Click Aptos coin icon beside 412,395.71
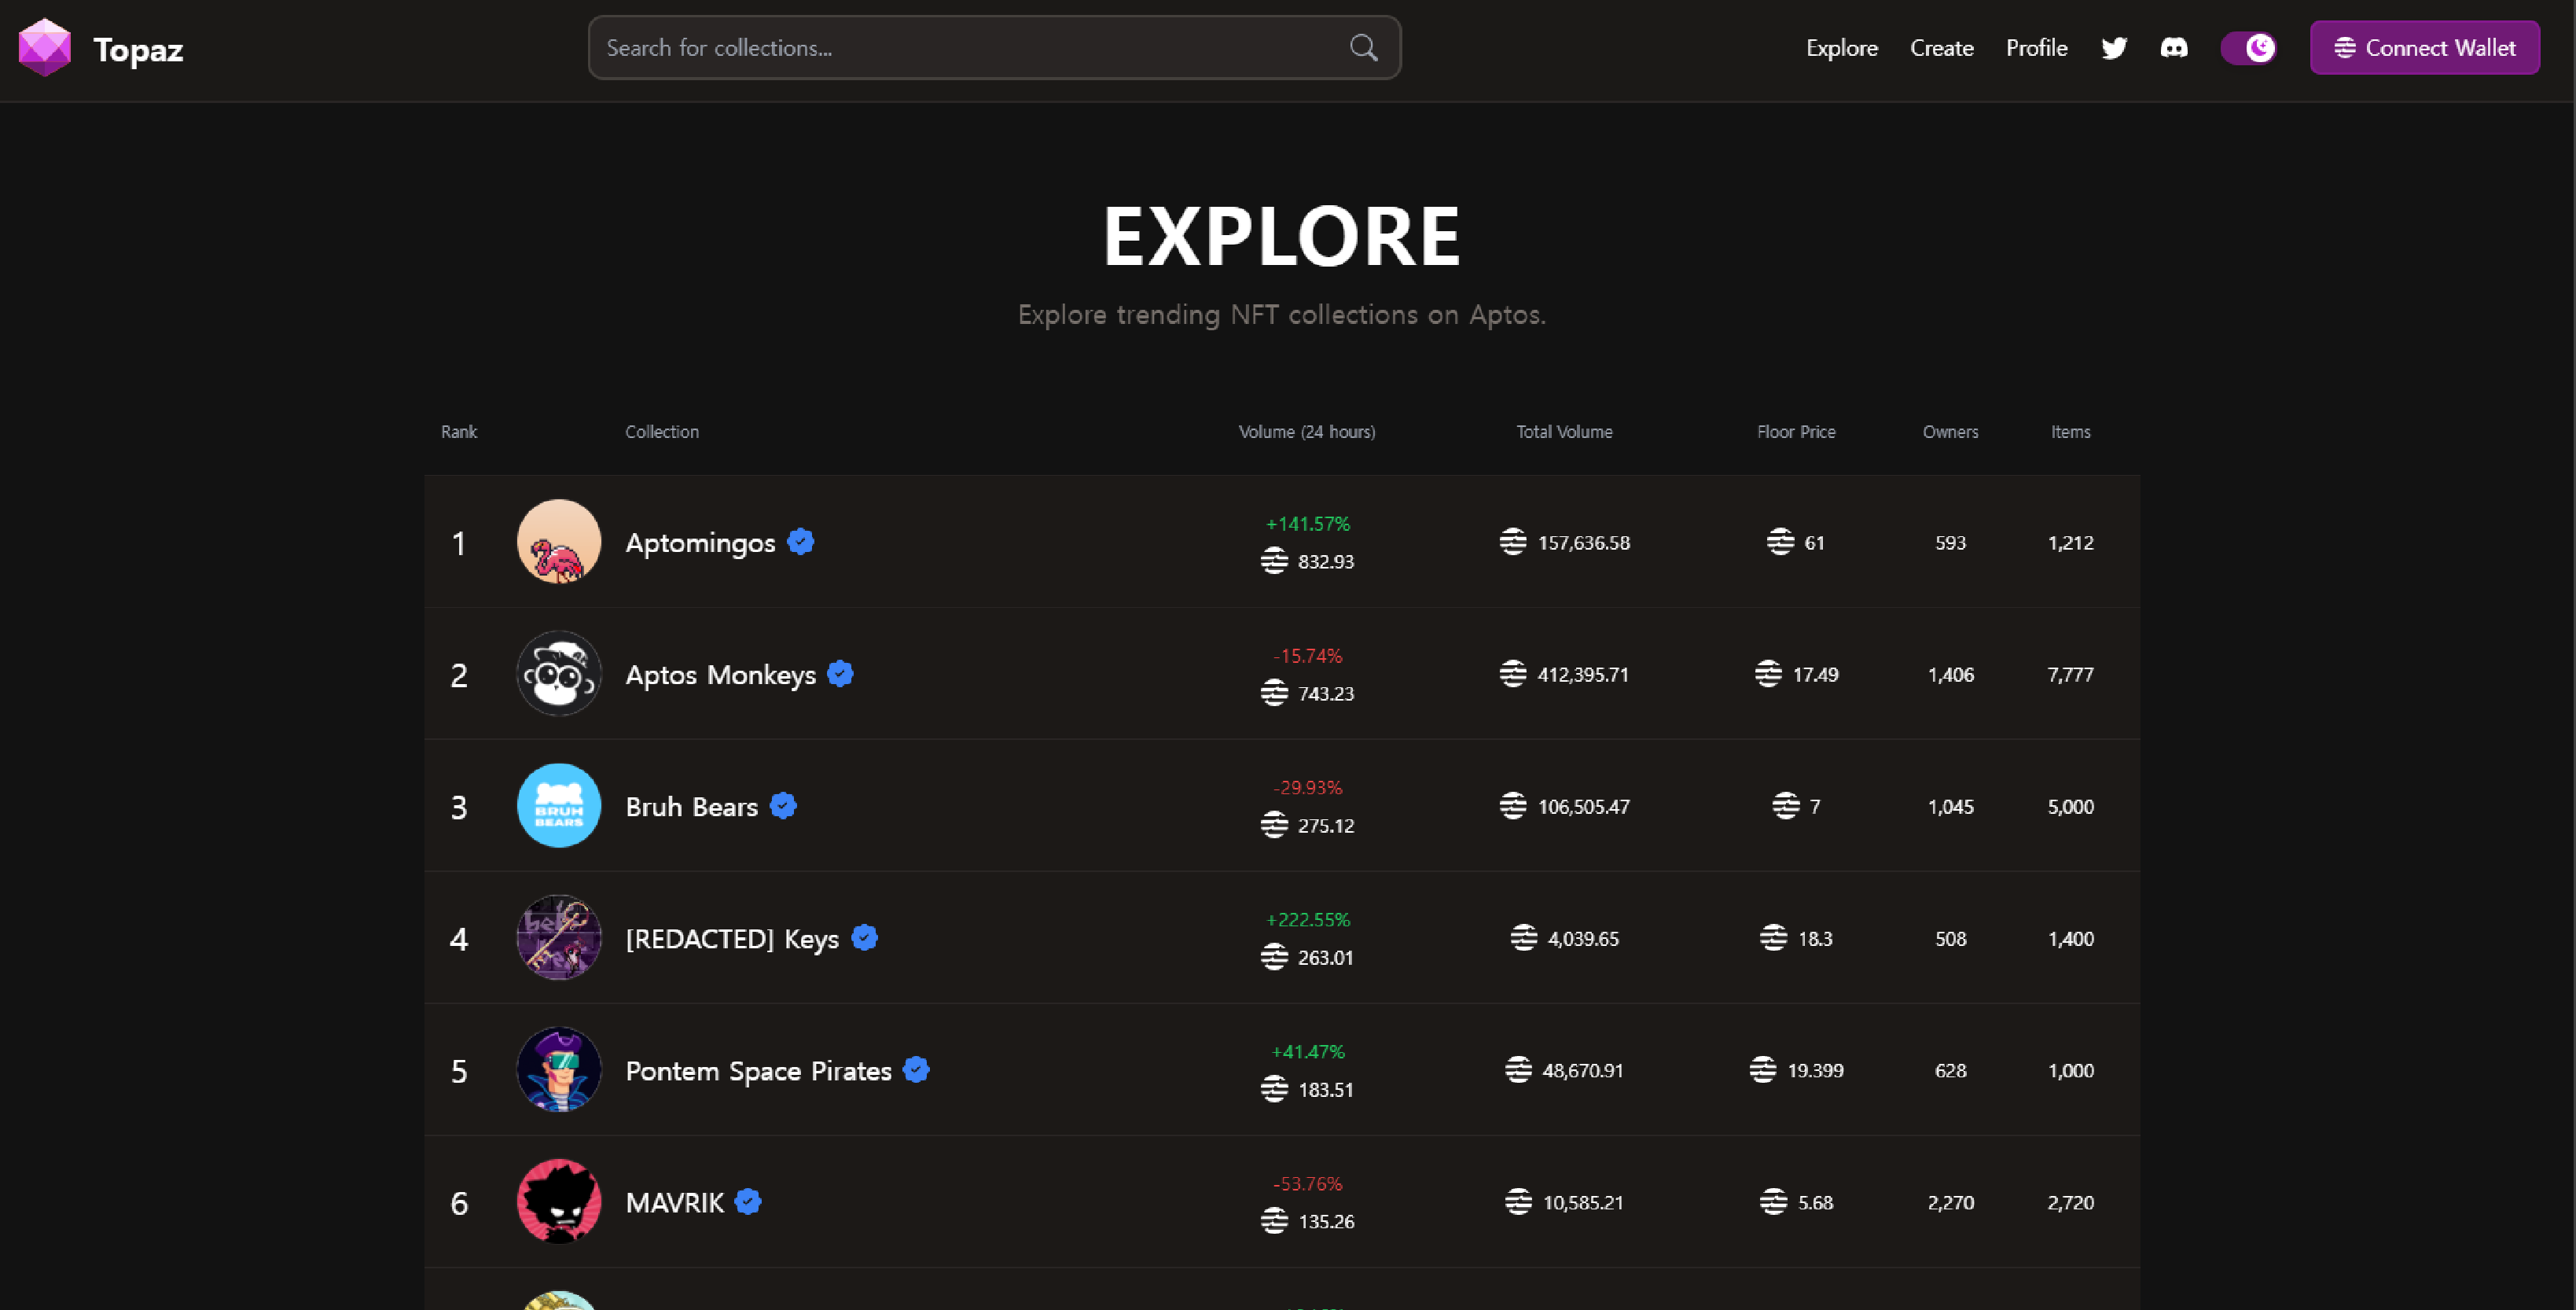Image resolution: width=2576 pixels, height=1310 pixels. 1513,674
